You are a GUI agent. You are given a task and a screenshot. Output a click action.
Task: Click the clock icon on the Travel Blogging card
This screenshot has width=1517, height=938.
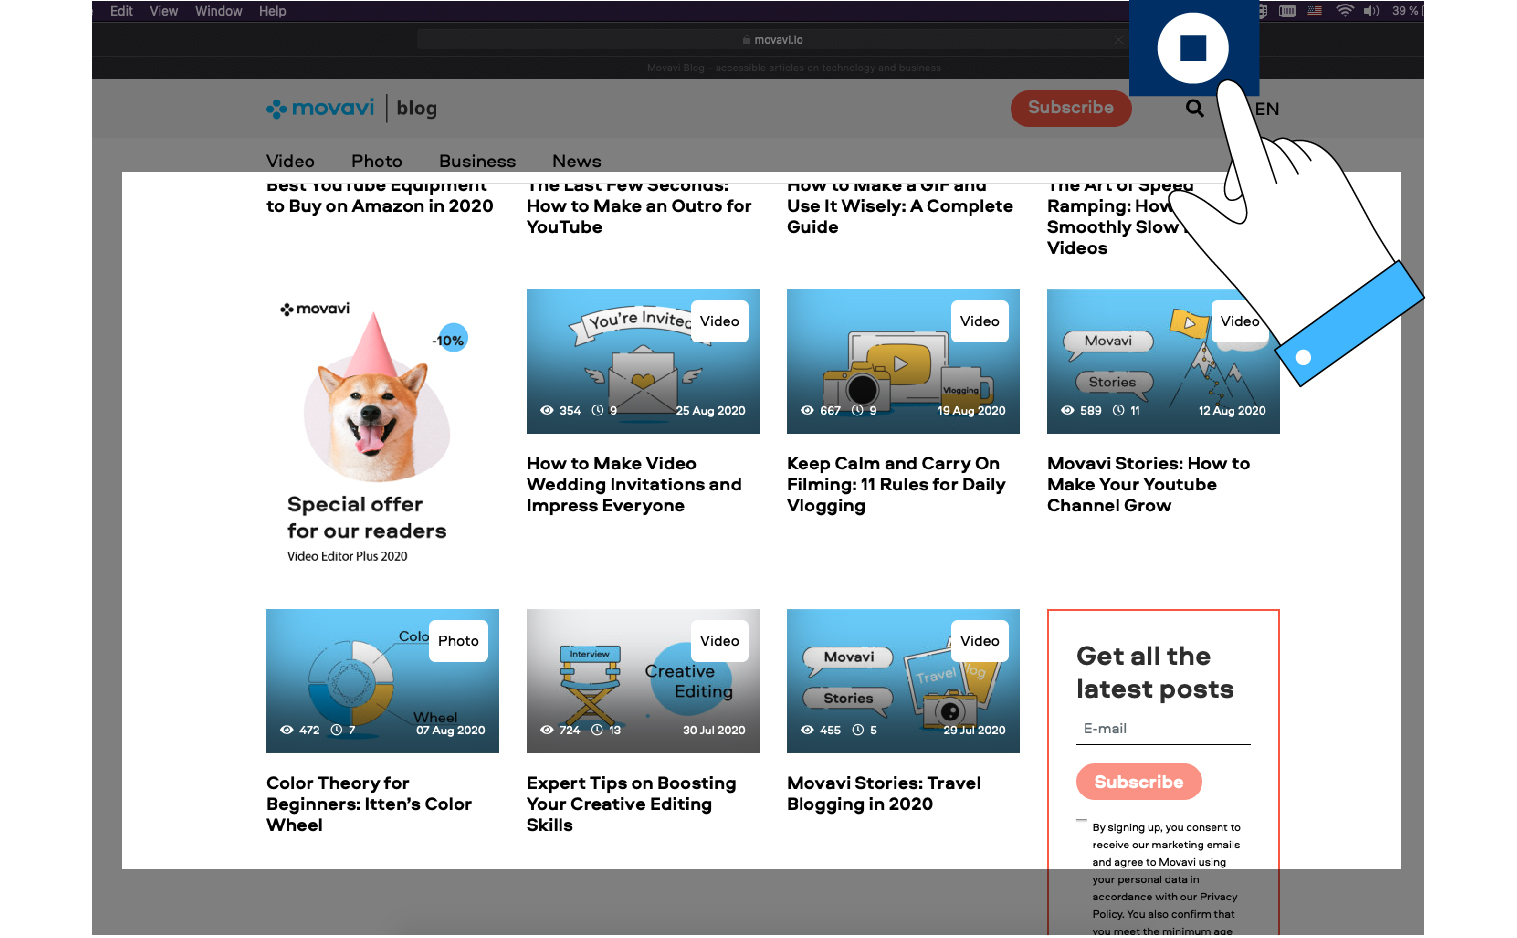(858, 730)
